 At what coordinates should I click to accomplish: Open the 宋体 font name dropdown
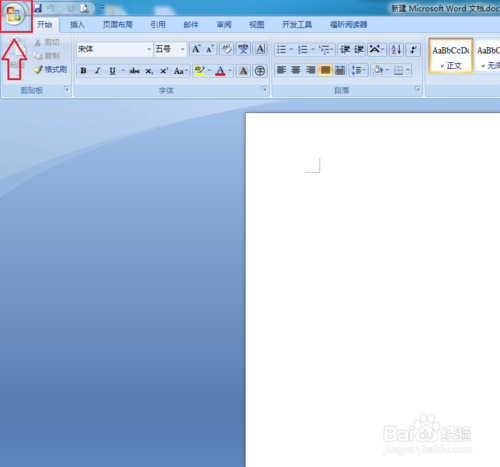[x=149, y=49]
